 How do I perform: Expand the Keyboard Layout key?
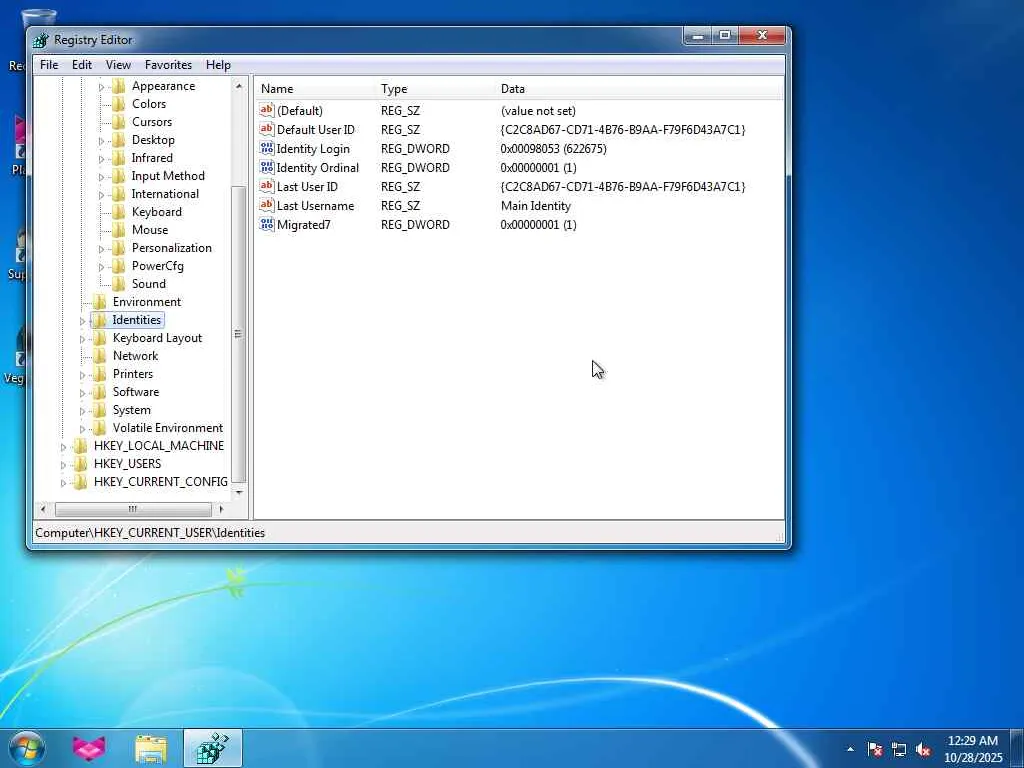pos(83,339)
